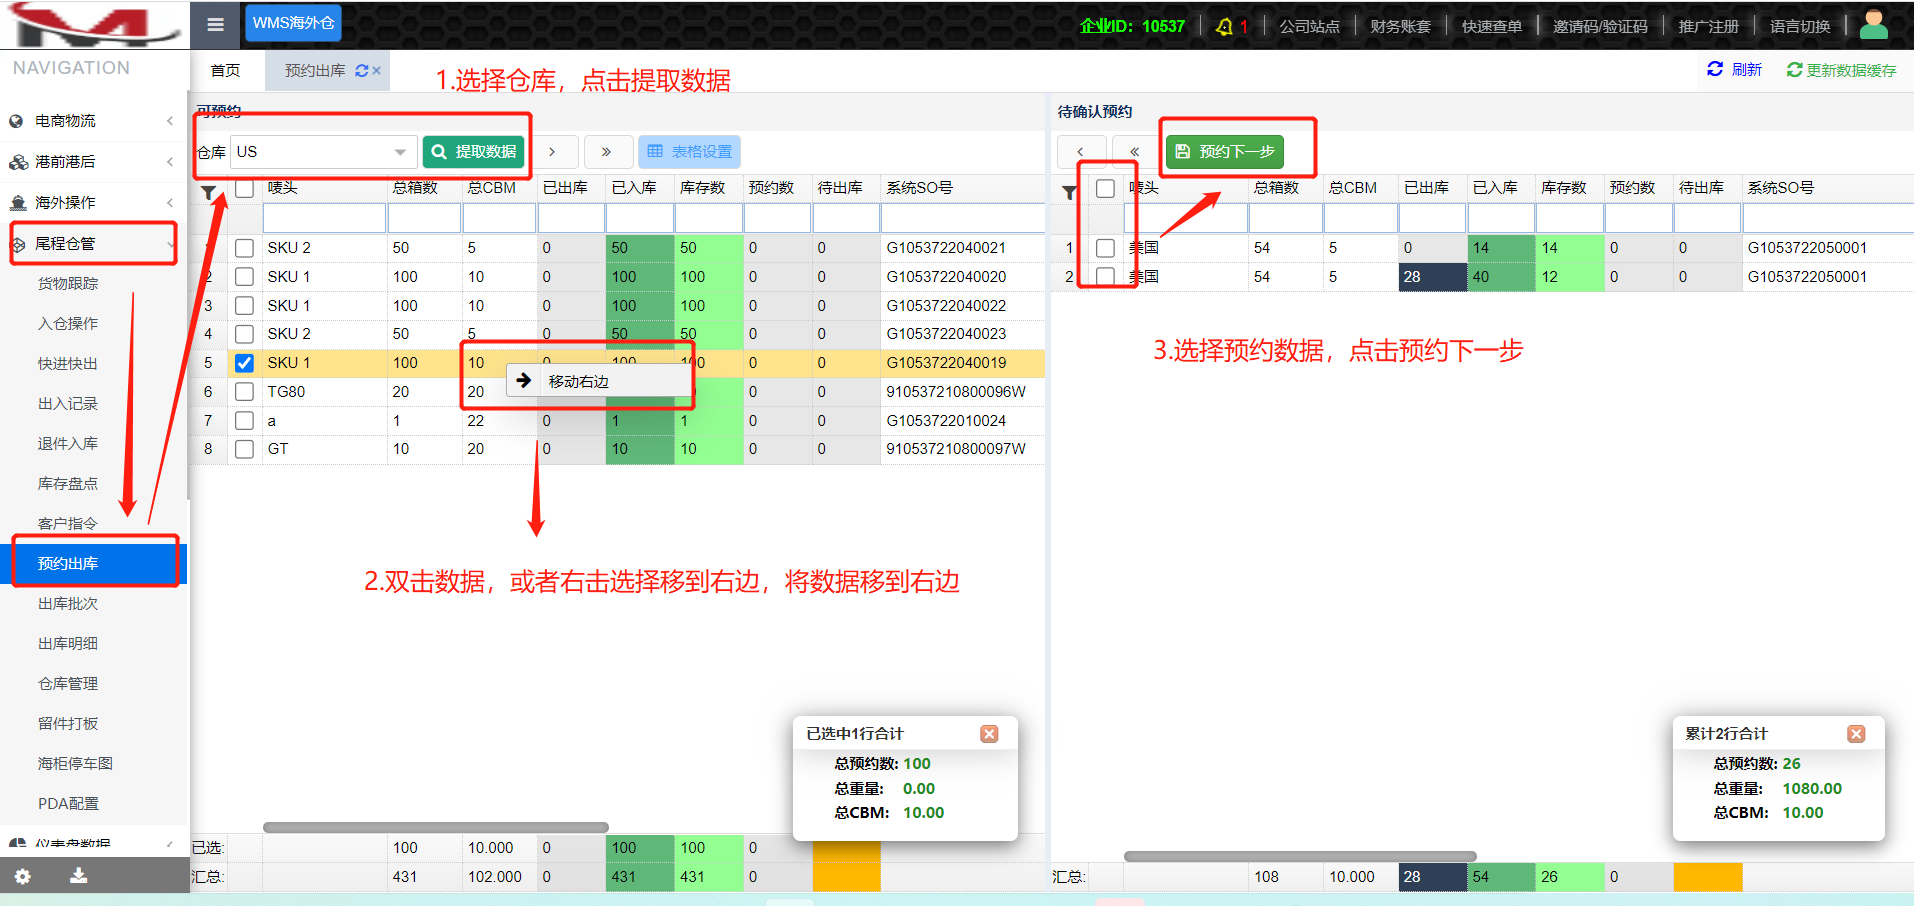This screenshot has height=906, width=1914.
Task: Open 快速查单 in the top bar
Action: pyautogui.click(x=1492, y=27)
